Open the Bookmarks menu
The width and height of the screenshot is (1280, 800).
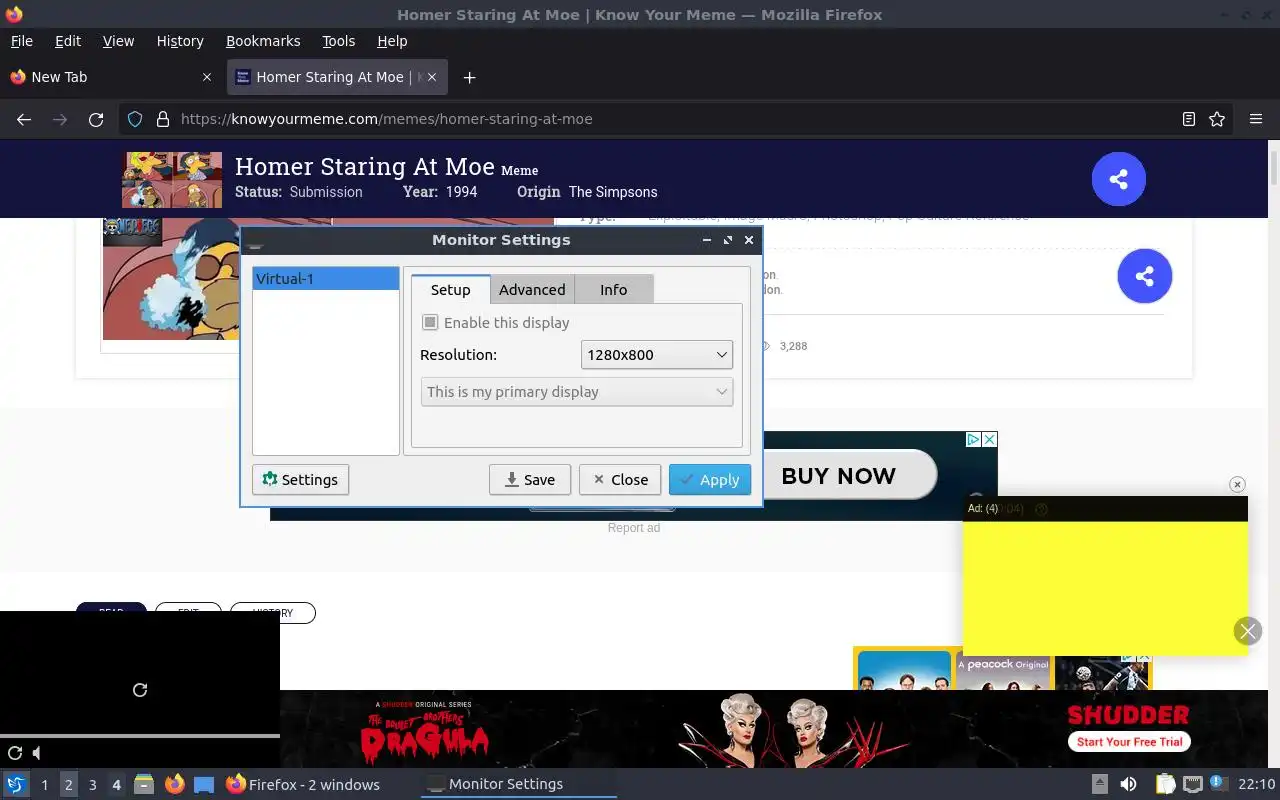[x=263, y=41]
